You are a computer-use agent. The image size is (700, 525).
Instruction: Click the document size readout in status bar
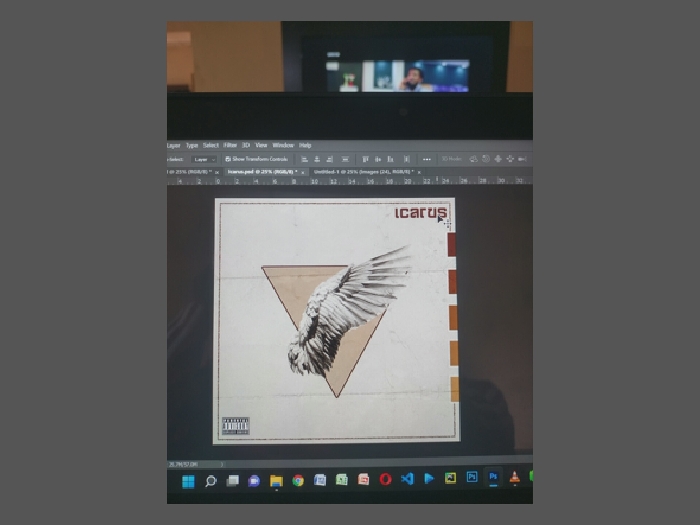[x=183, y=464]
